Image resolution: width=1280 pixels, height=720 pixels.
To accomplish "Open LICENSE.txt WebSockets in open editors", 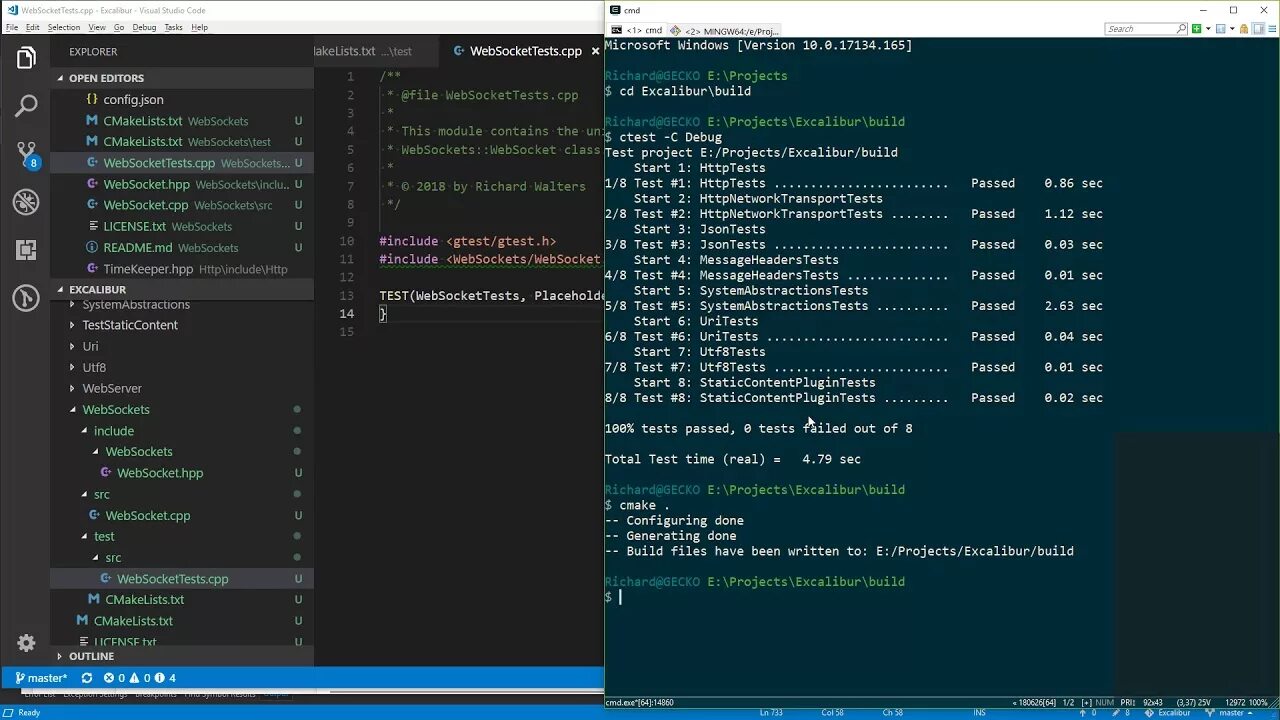I will [x=182, y=226].
